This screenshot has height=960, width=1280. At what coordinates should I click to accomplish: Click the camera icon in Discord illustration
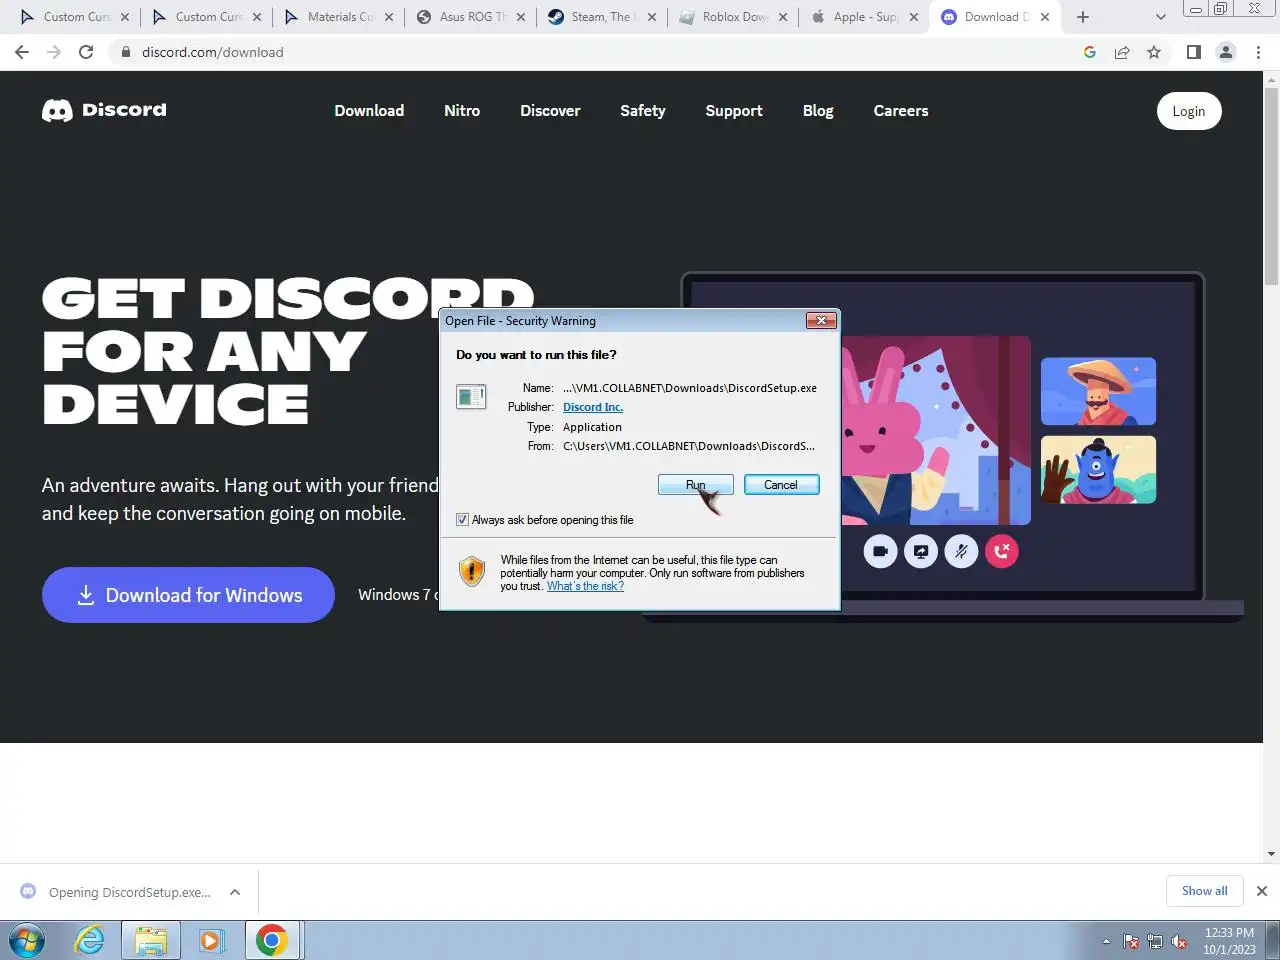click(880, 551)
